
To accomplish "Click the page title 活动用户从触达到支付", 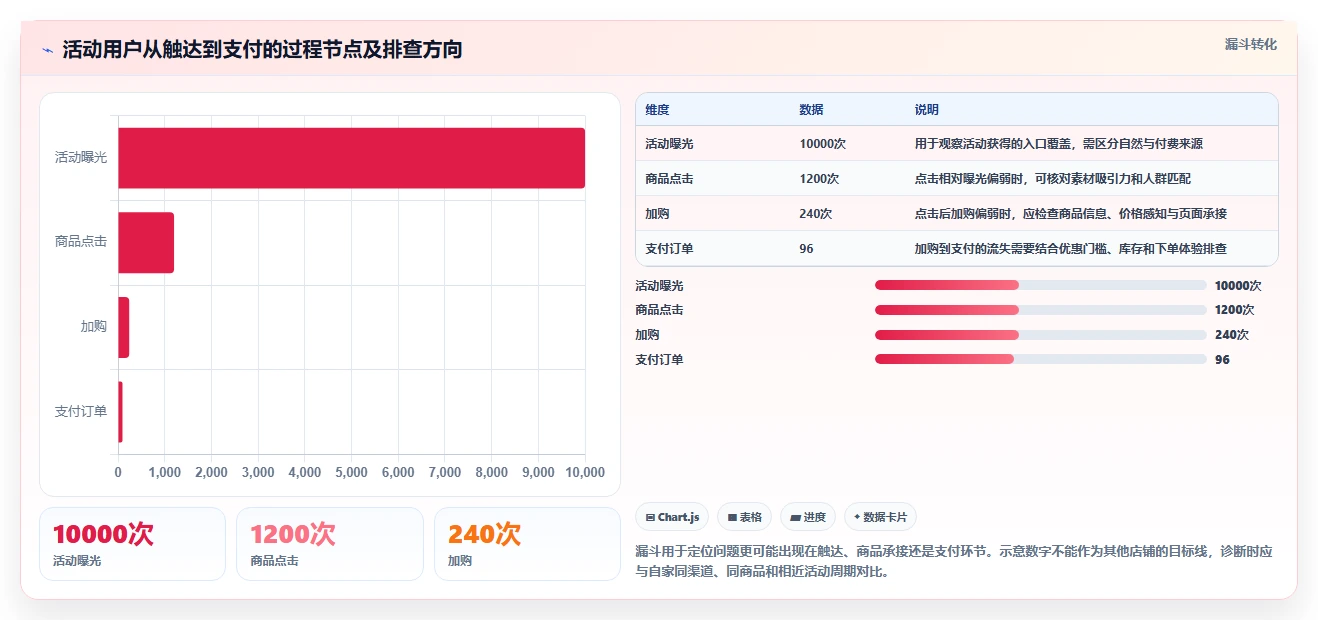I will [262, 50].
